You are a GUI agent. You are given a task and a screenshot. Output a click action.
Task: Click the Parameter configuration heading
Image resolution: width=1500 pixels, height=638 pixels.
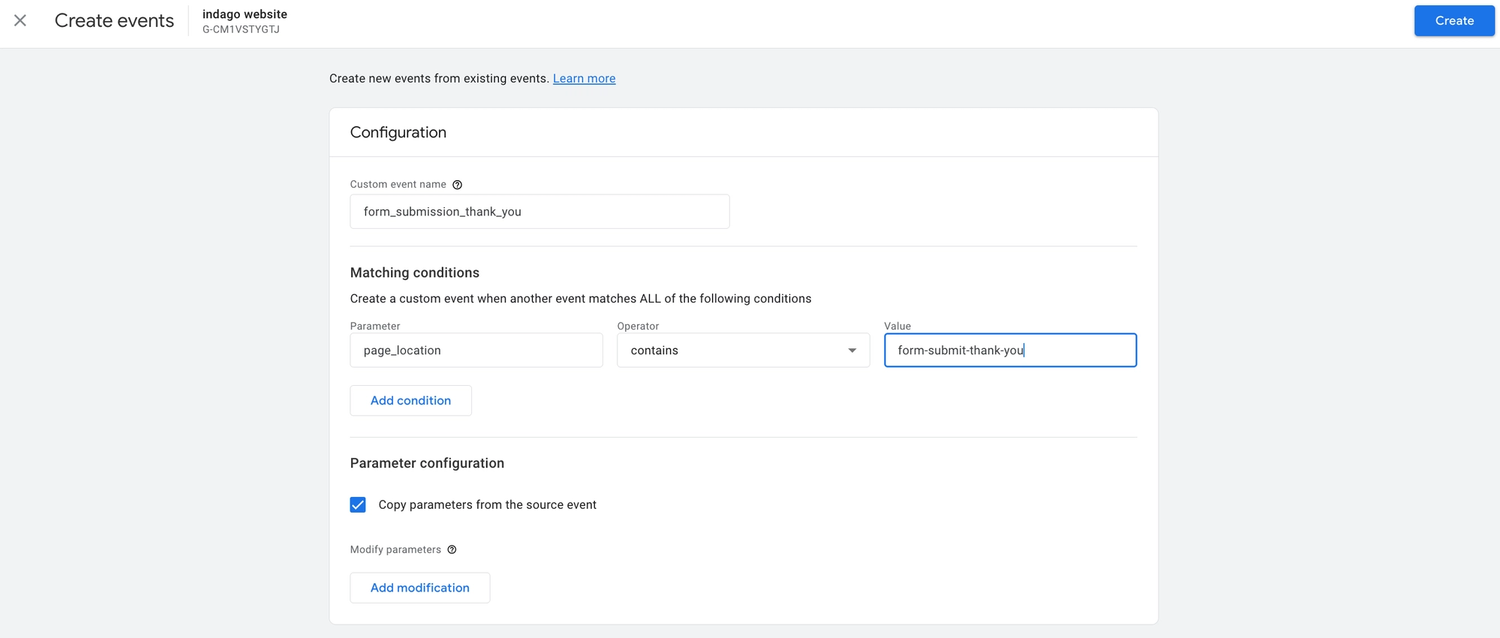pos(427,463)
